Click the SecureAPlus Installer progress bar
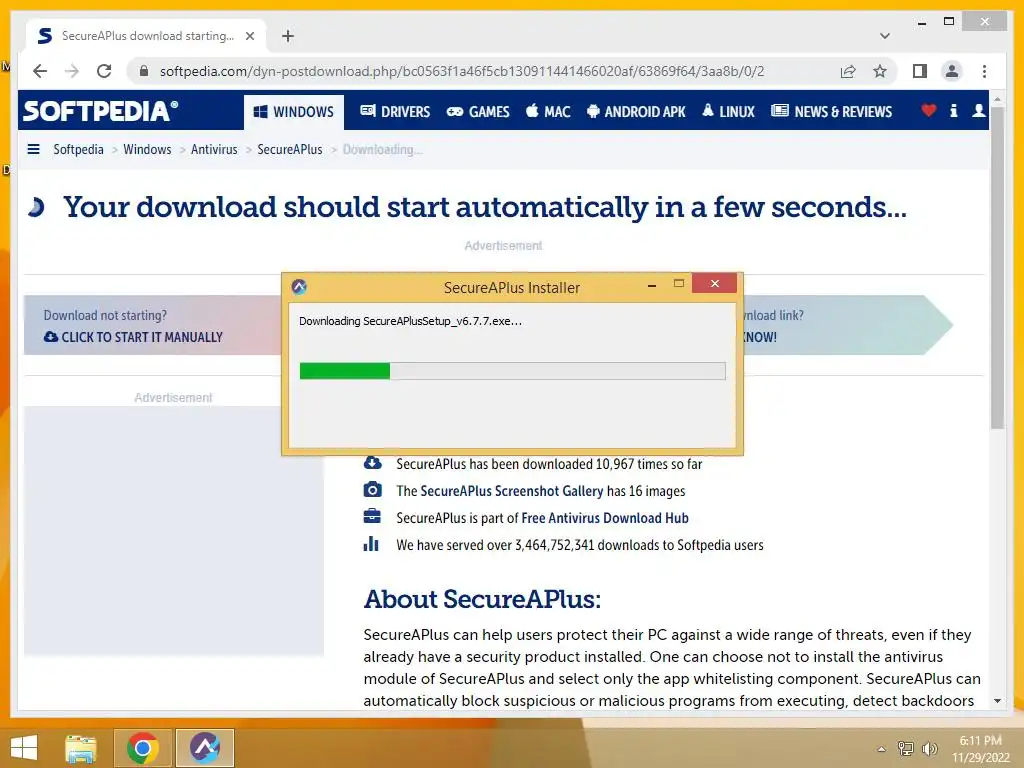 tap(513, 371)
